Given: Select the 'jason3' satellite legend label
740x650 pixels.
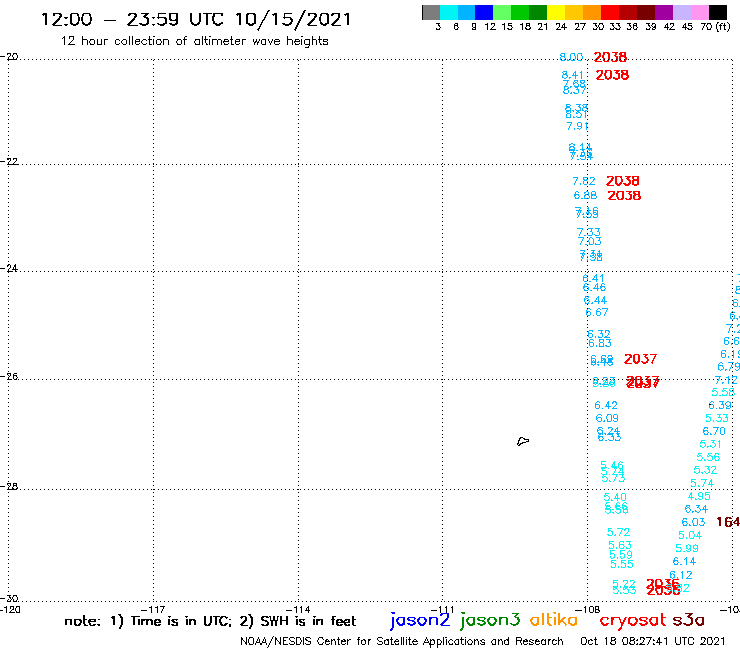Looking at the screenshot, I should (x=490, y=620).
